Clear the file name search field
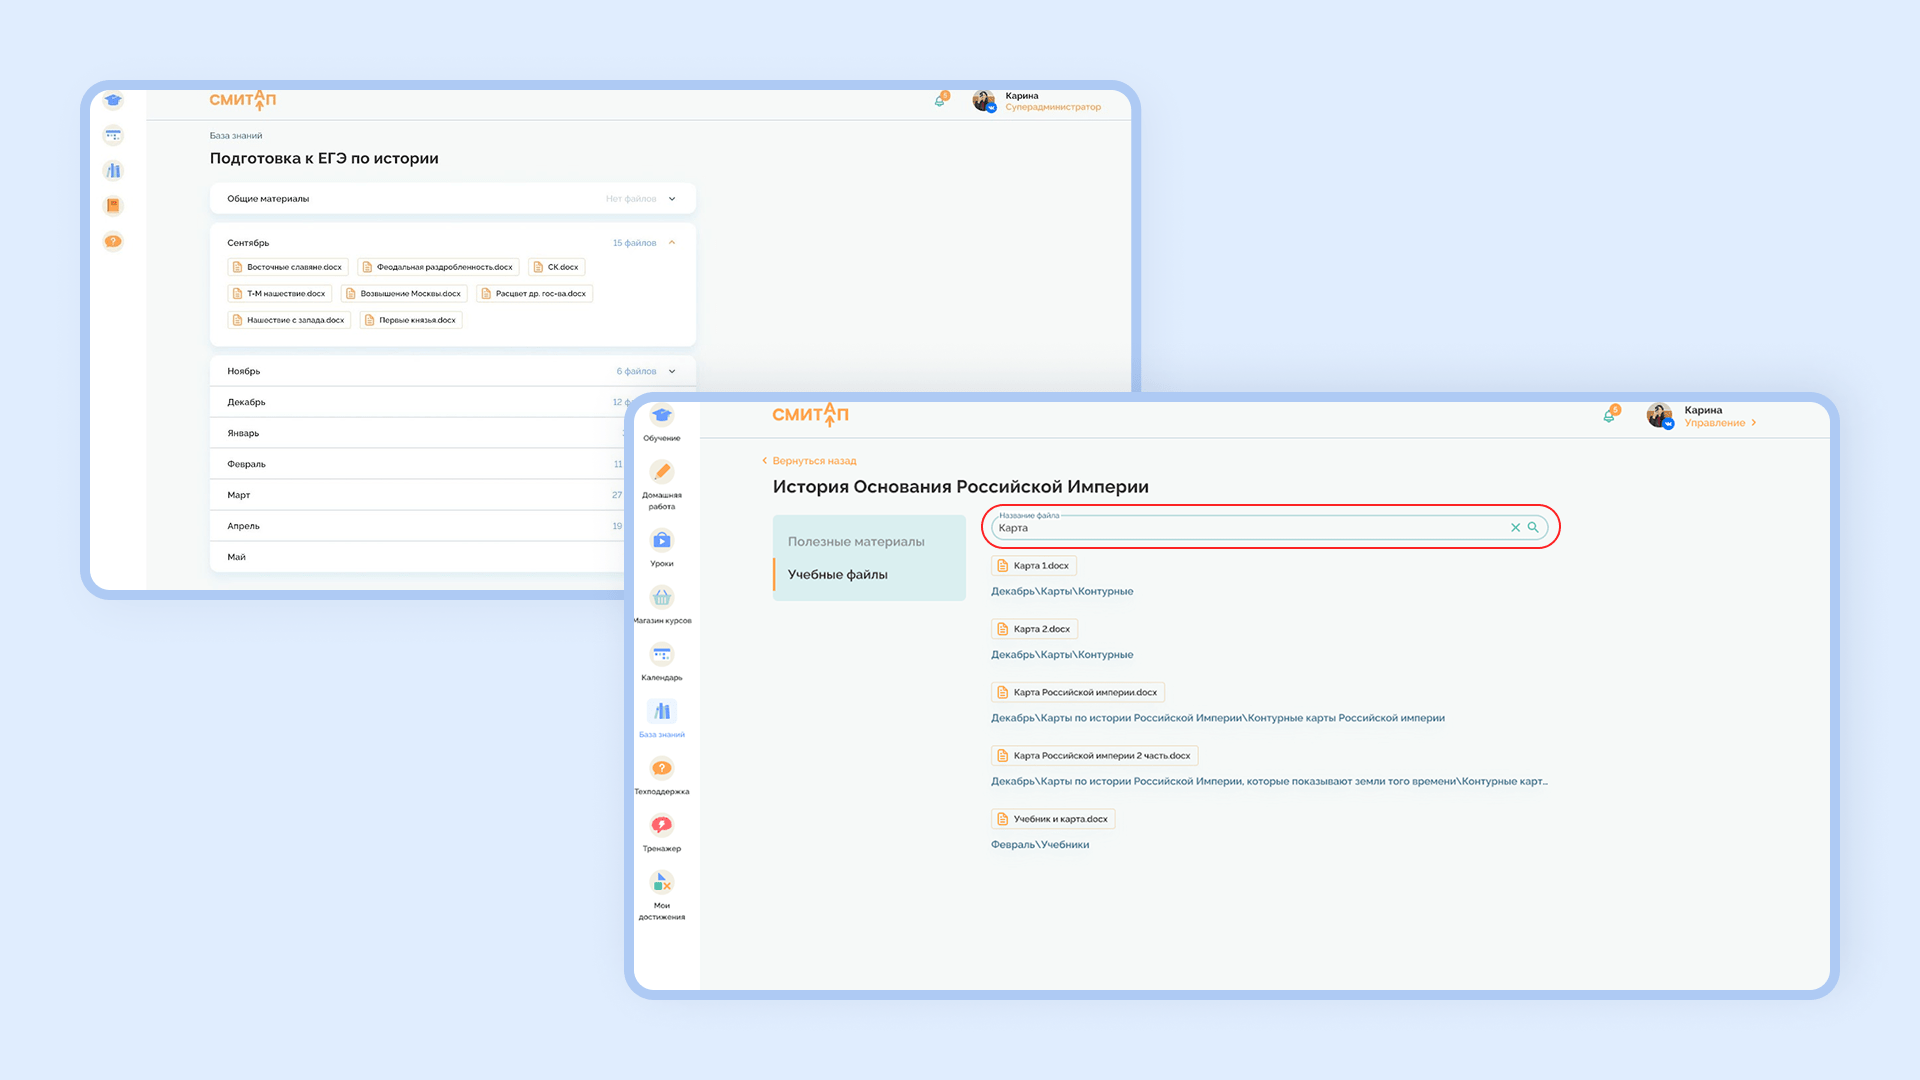The image size is (1920, 1080). coord(1515,527)
